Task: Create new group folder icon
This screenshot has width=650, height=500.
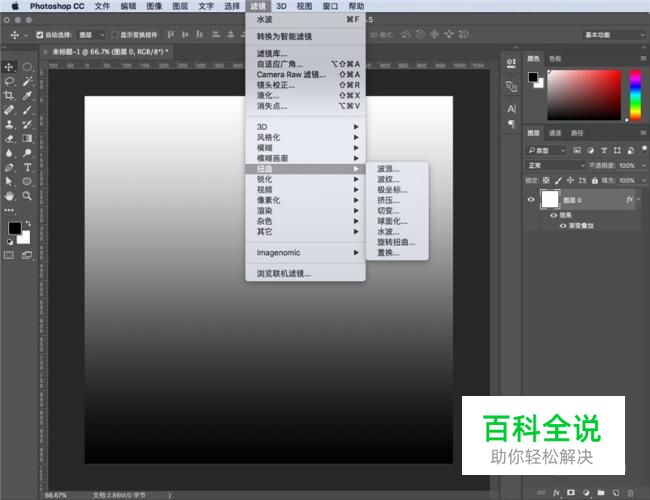Action: 601,493
